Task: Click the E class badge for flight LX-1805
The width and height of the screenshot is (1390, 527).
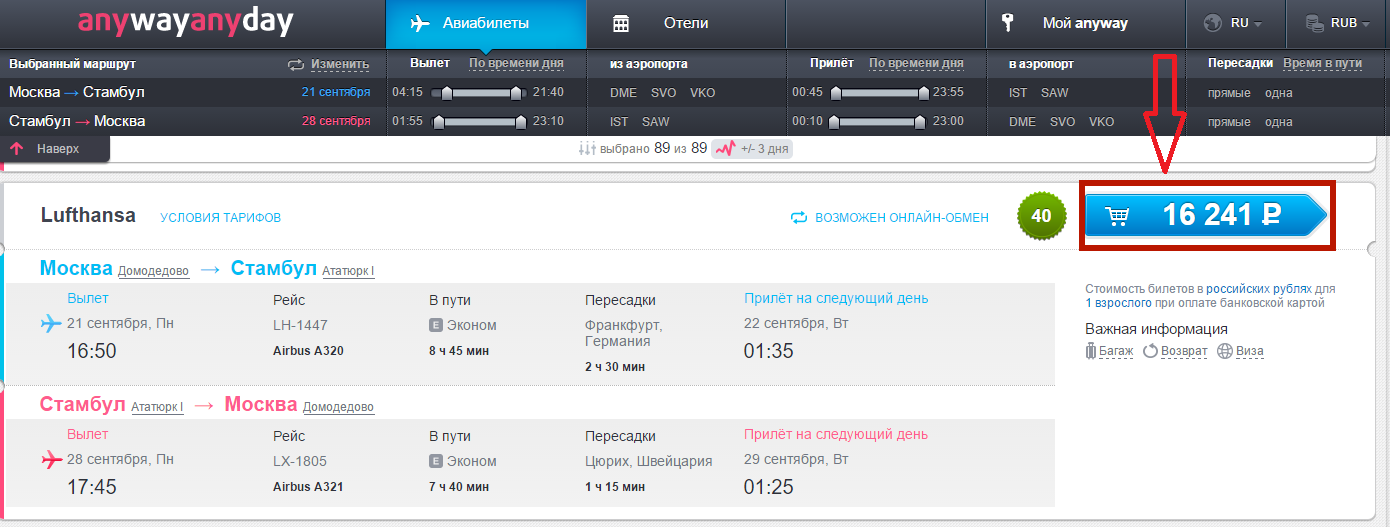Action: click(436, 461)
